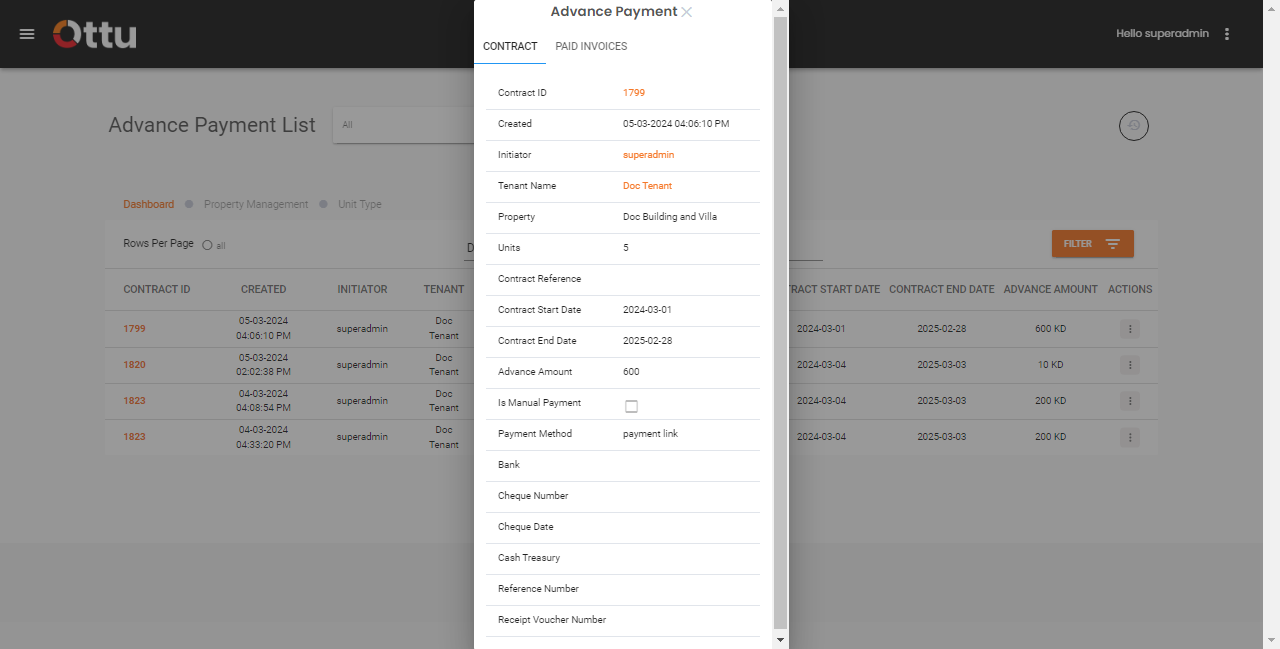Select the CONTRACT tab
Viewport: 1280px width, 649px height.
click(x=510, y=46)
